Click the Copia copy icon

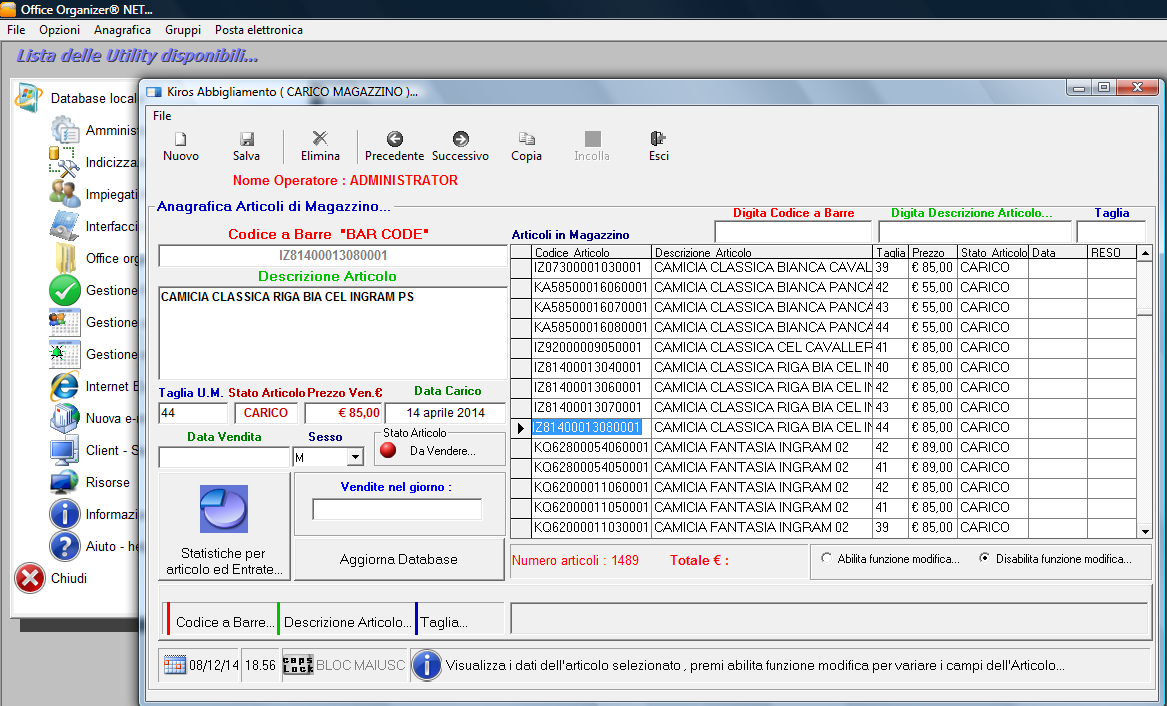526,138
